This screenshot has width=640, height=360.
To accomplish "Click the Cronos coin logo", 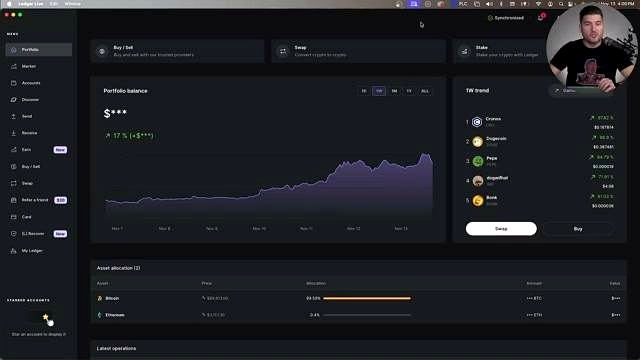I will pos(477,122).
